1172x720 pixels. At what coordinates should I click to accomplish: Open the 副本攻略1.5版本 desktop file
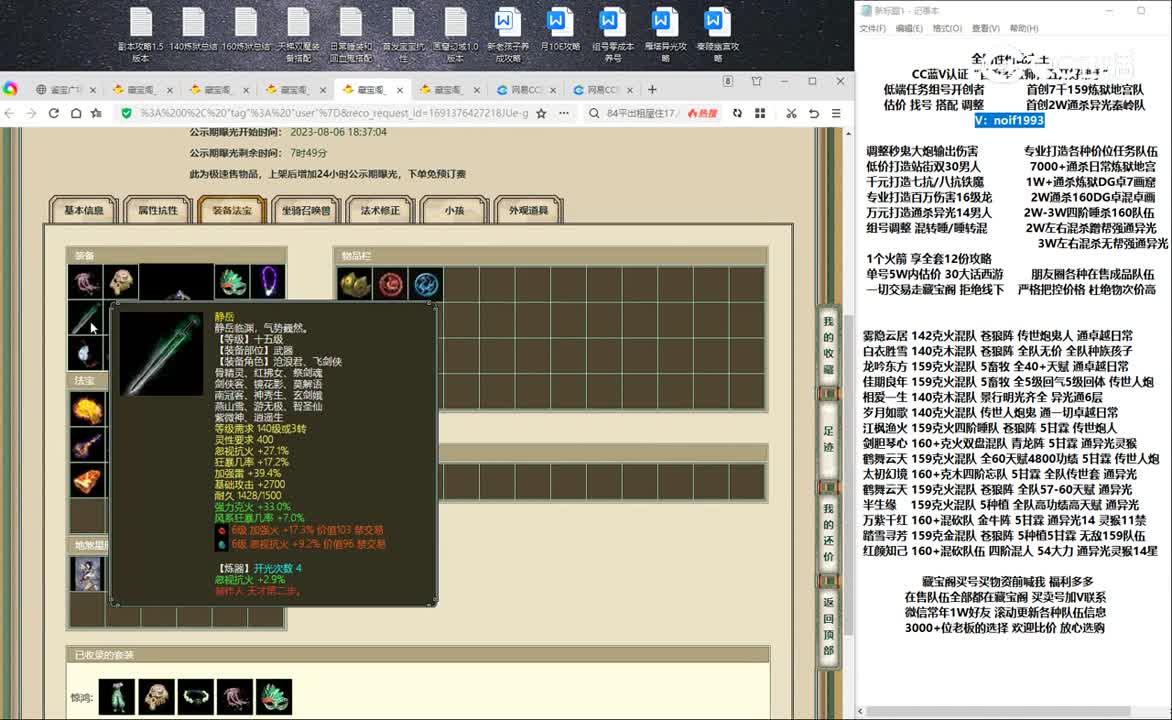coord(141,34)
